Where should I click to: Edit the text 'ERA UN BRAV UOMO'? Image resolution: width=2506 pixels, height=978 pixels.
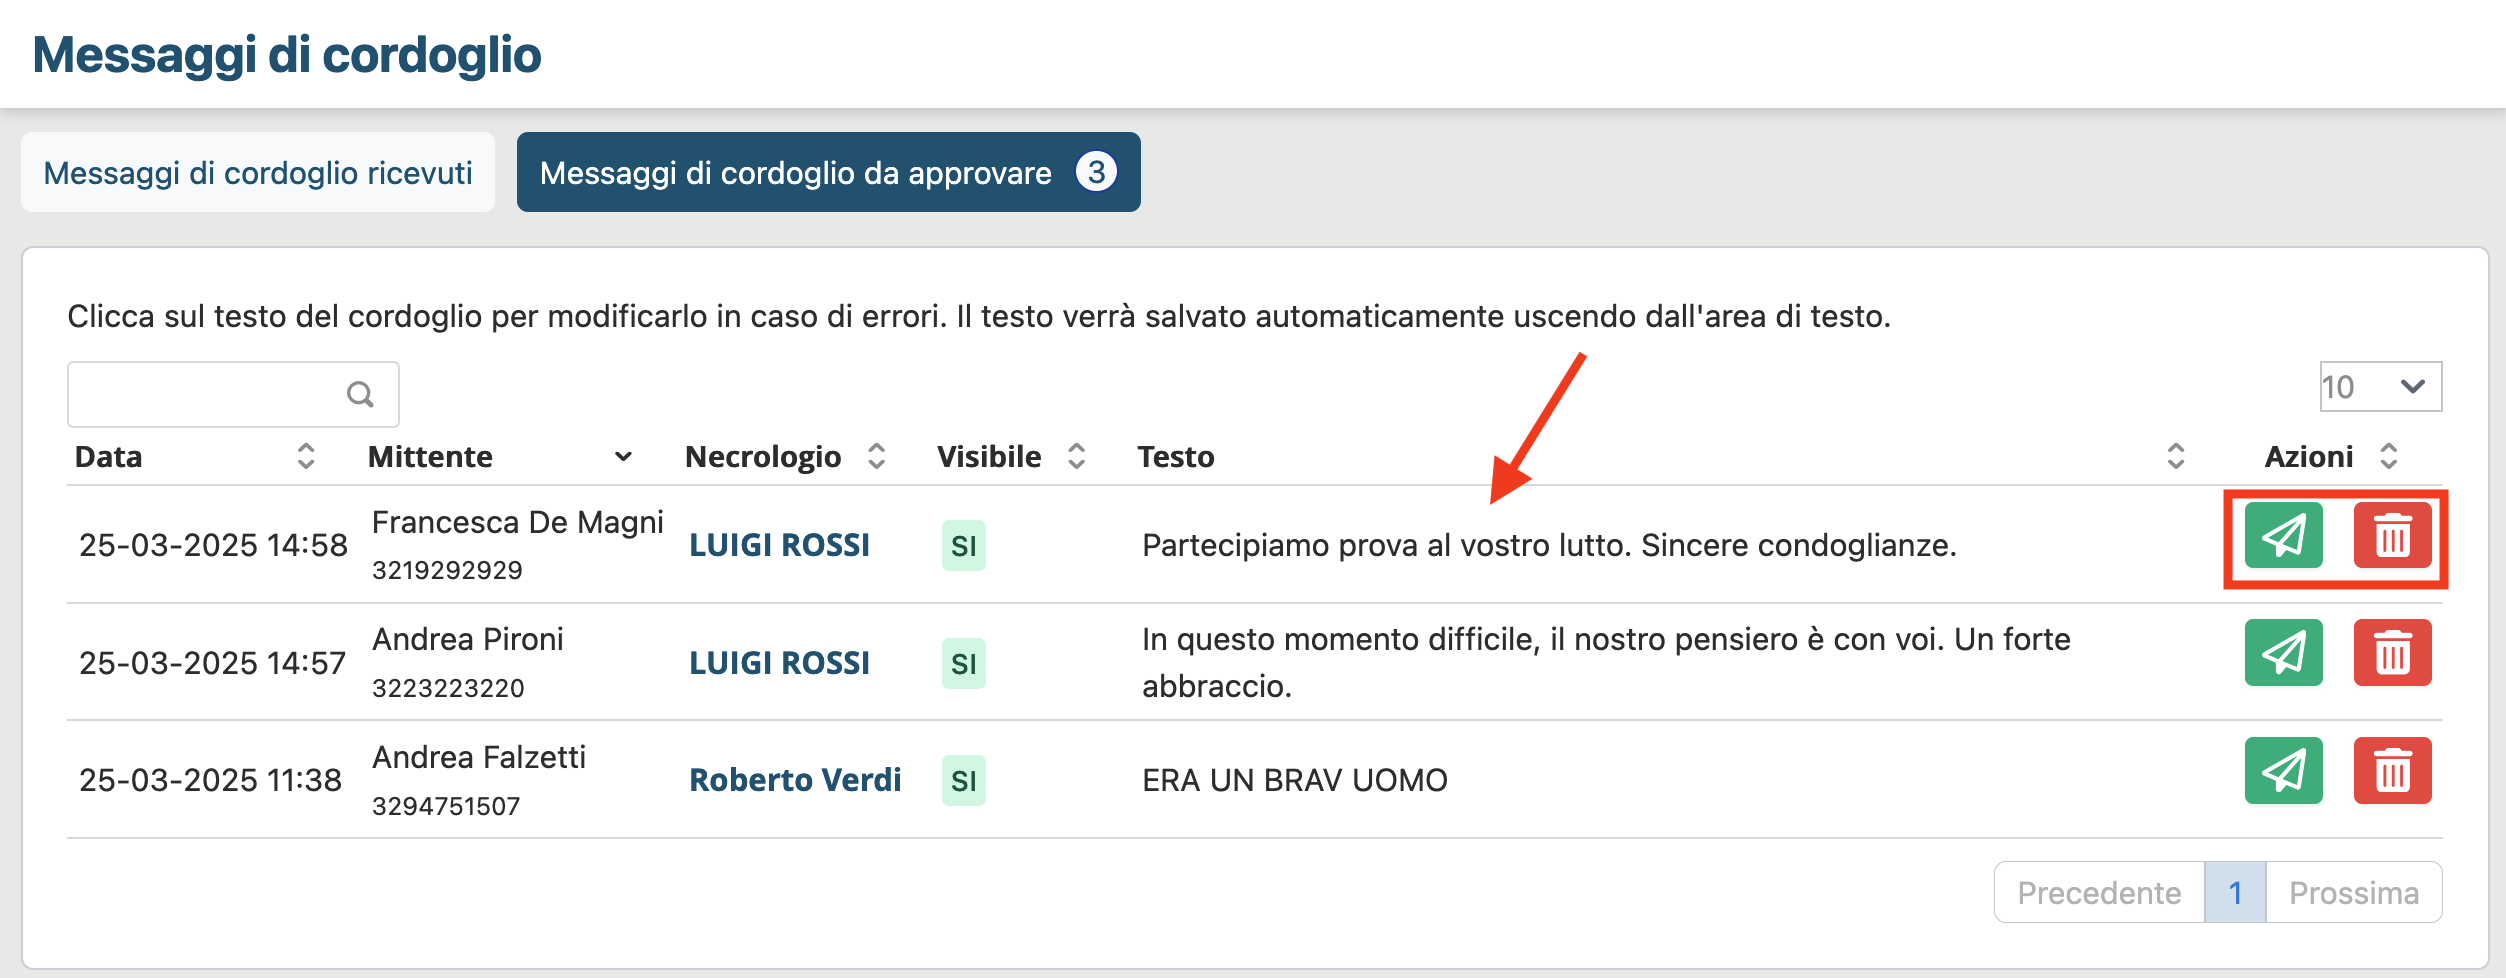[x=1294, y=780]
